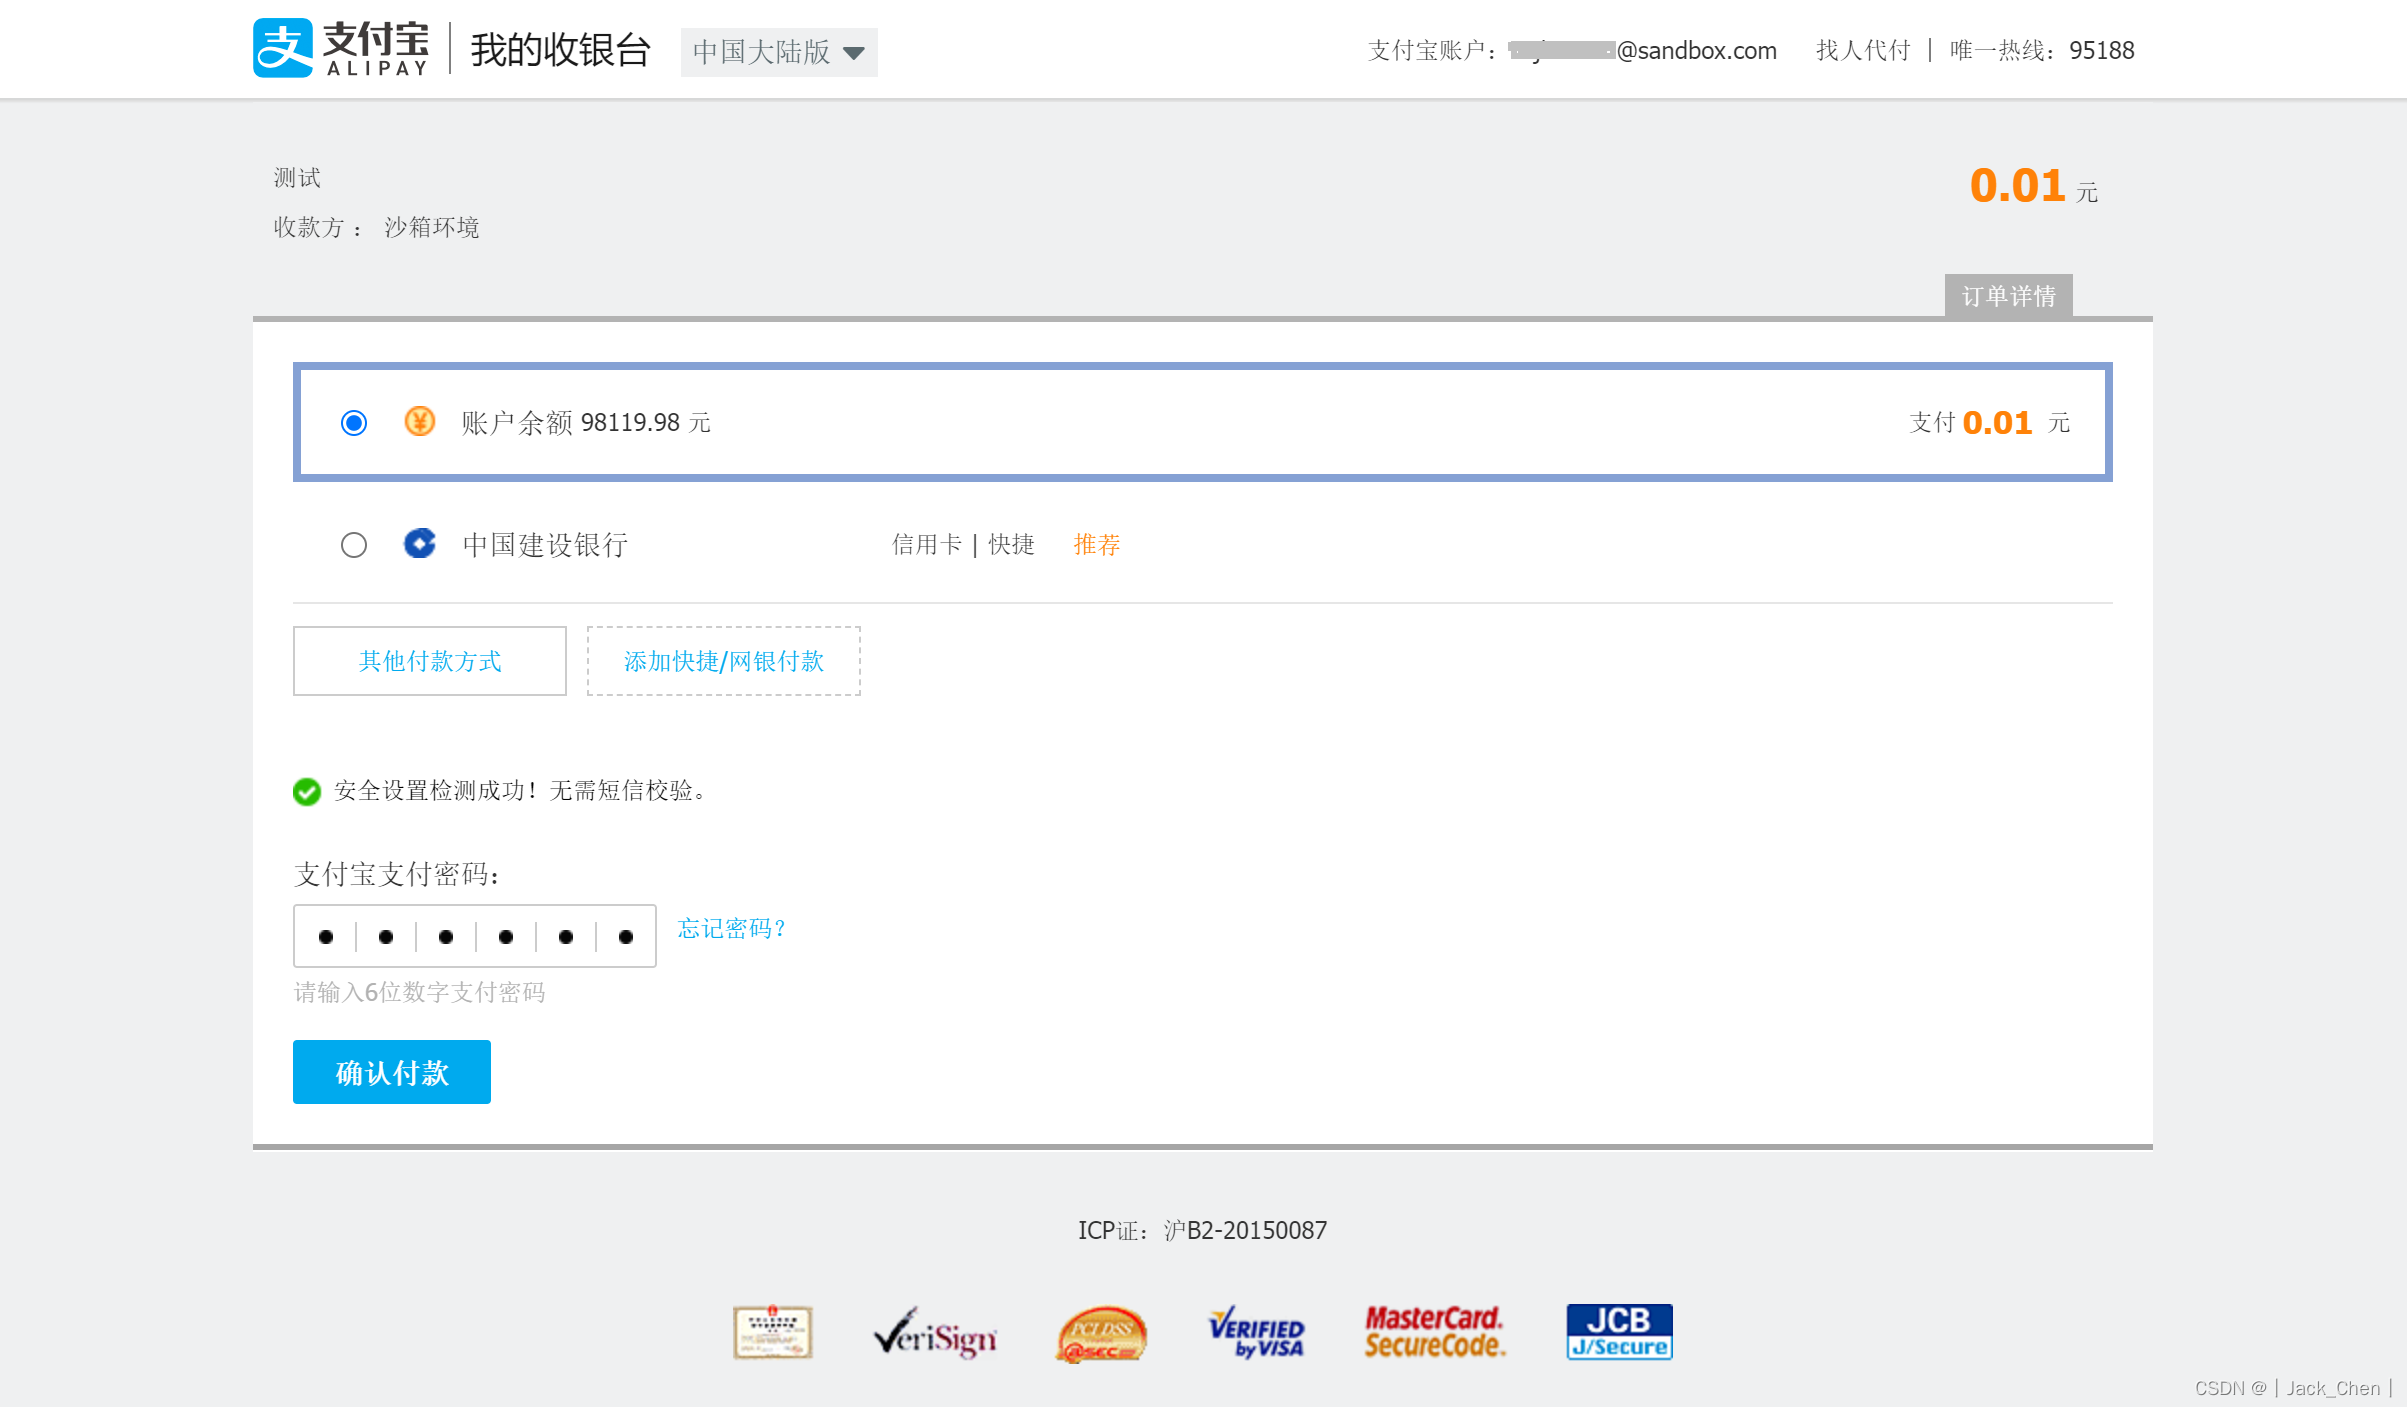Screen dimensions: 2407x1407
Task: Open 其他付款方式 other payment methods
Action: pyautogui.click(x=430, y=661)
